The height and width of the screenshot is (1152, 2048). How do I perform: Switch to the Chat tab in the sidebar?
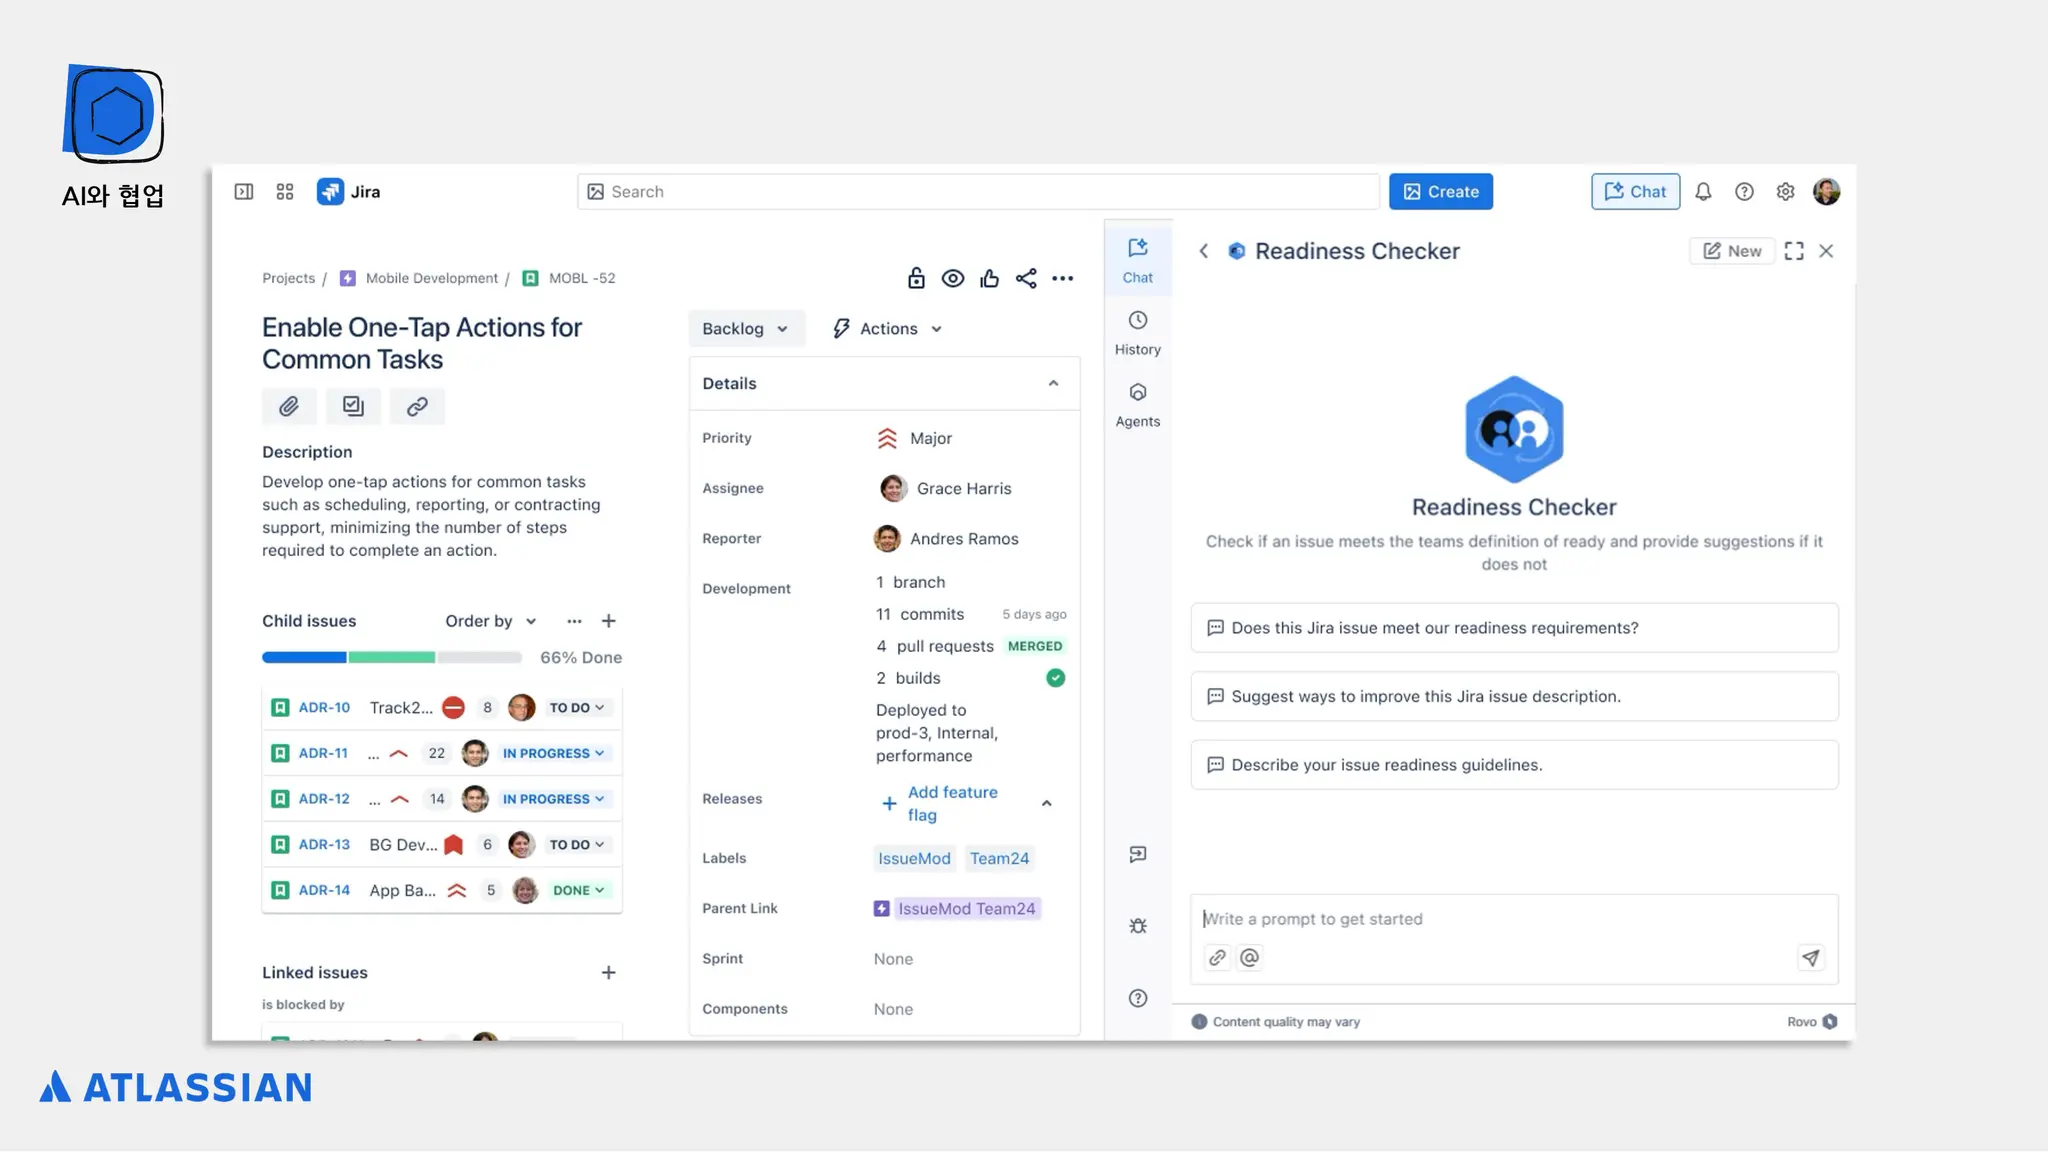pyautogui.click(x=1137, y=260)
